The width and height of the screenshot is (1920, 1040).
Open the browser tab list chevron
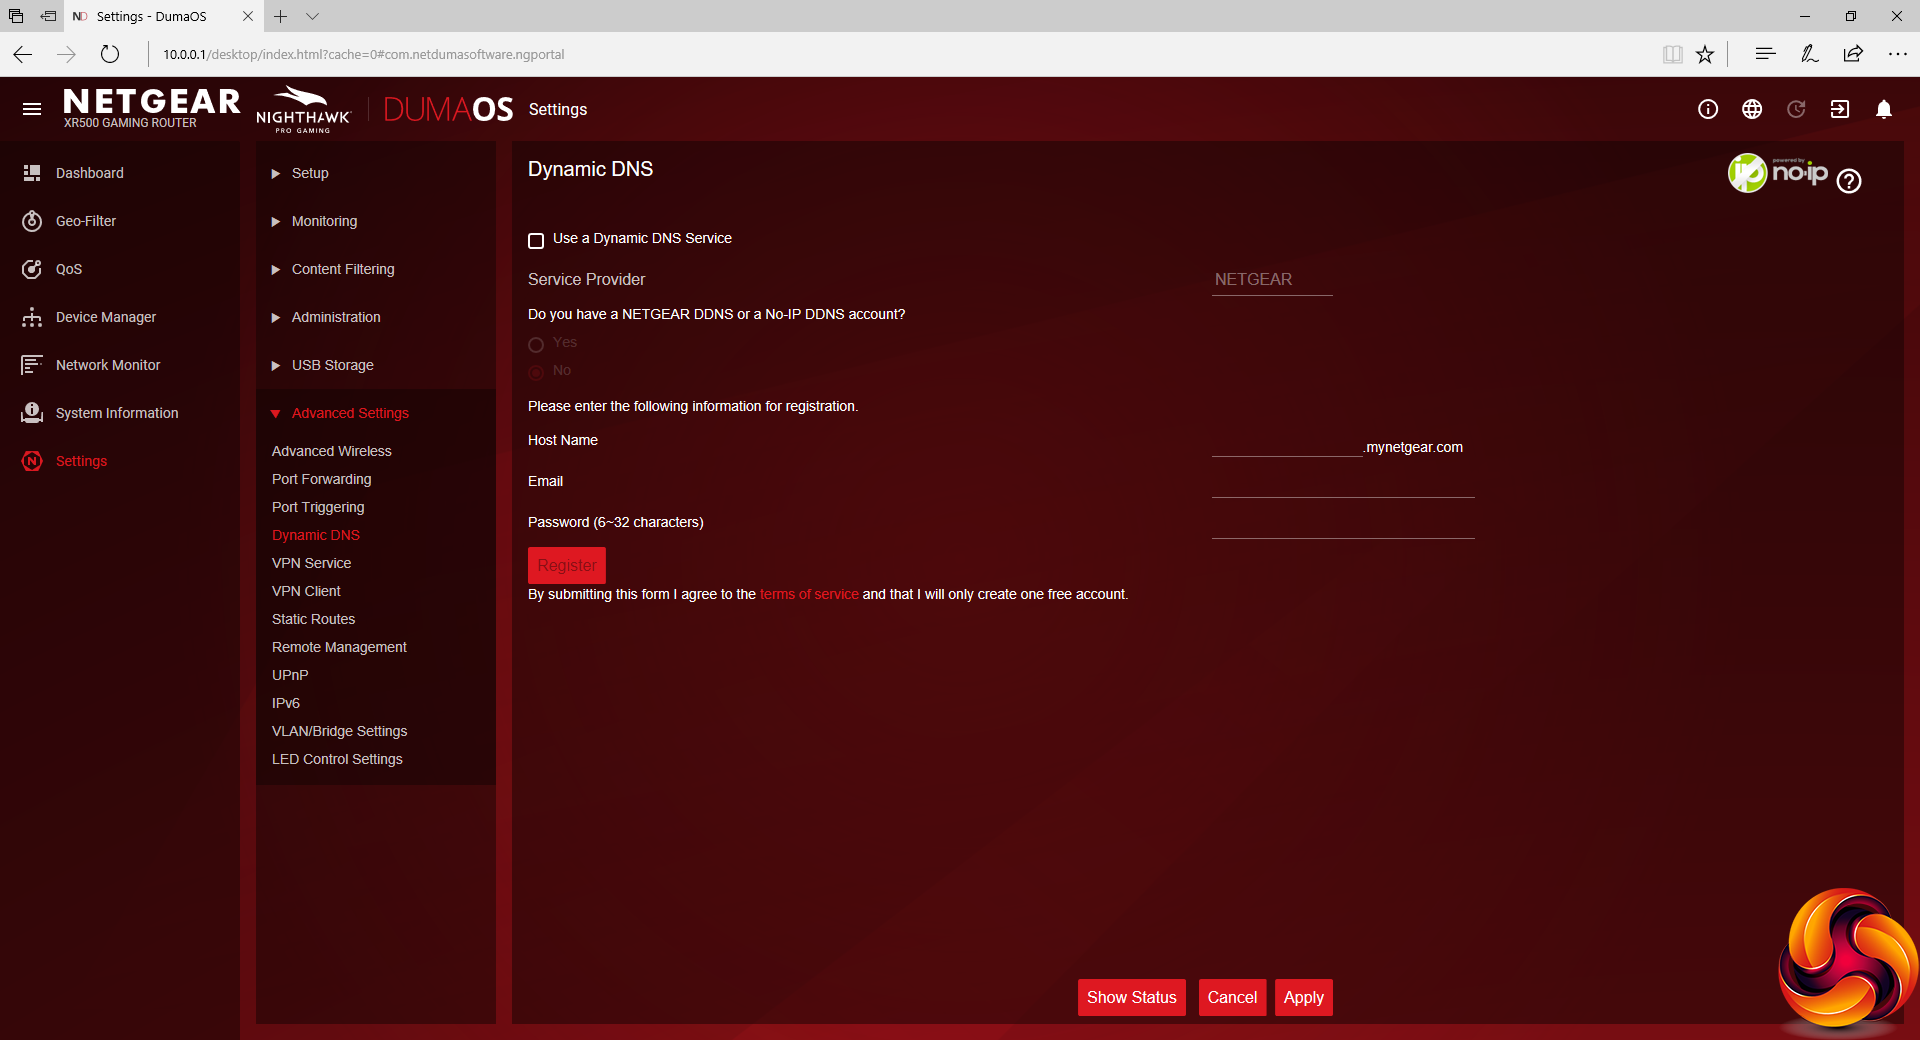click(x=313, y=16)
